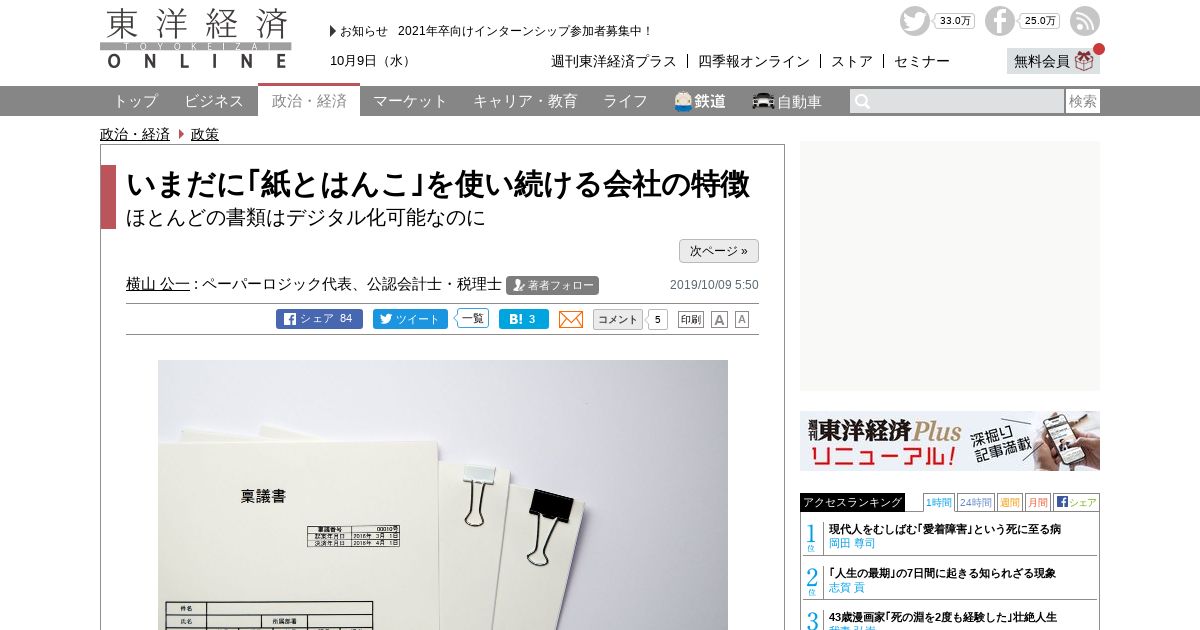The image size is (1200, 630).
Task: Click the article photo of 稟議書 documents
Action: pyautogui.click(x=443, y=495)
